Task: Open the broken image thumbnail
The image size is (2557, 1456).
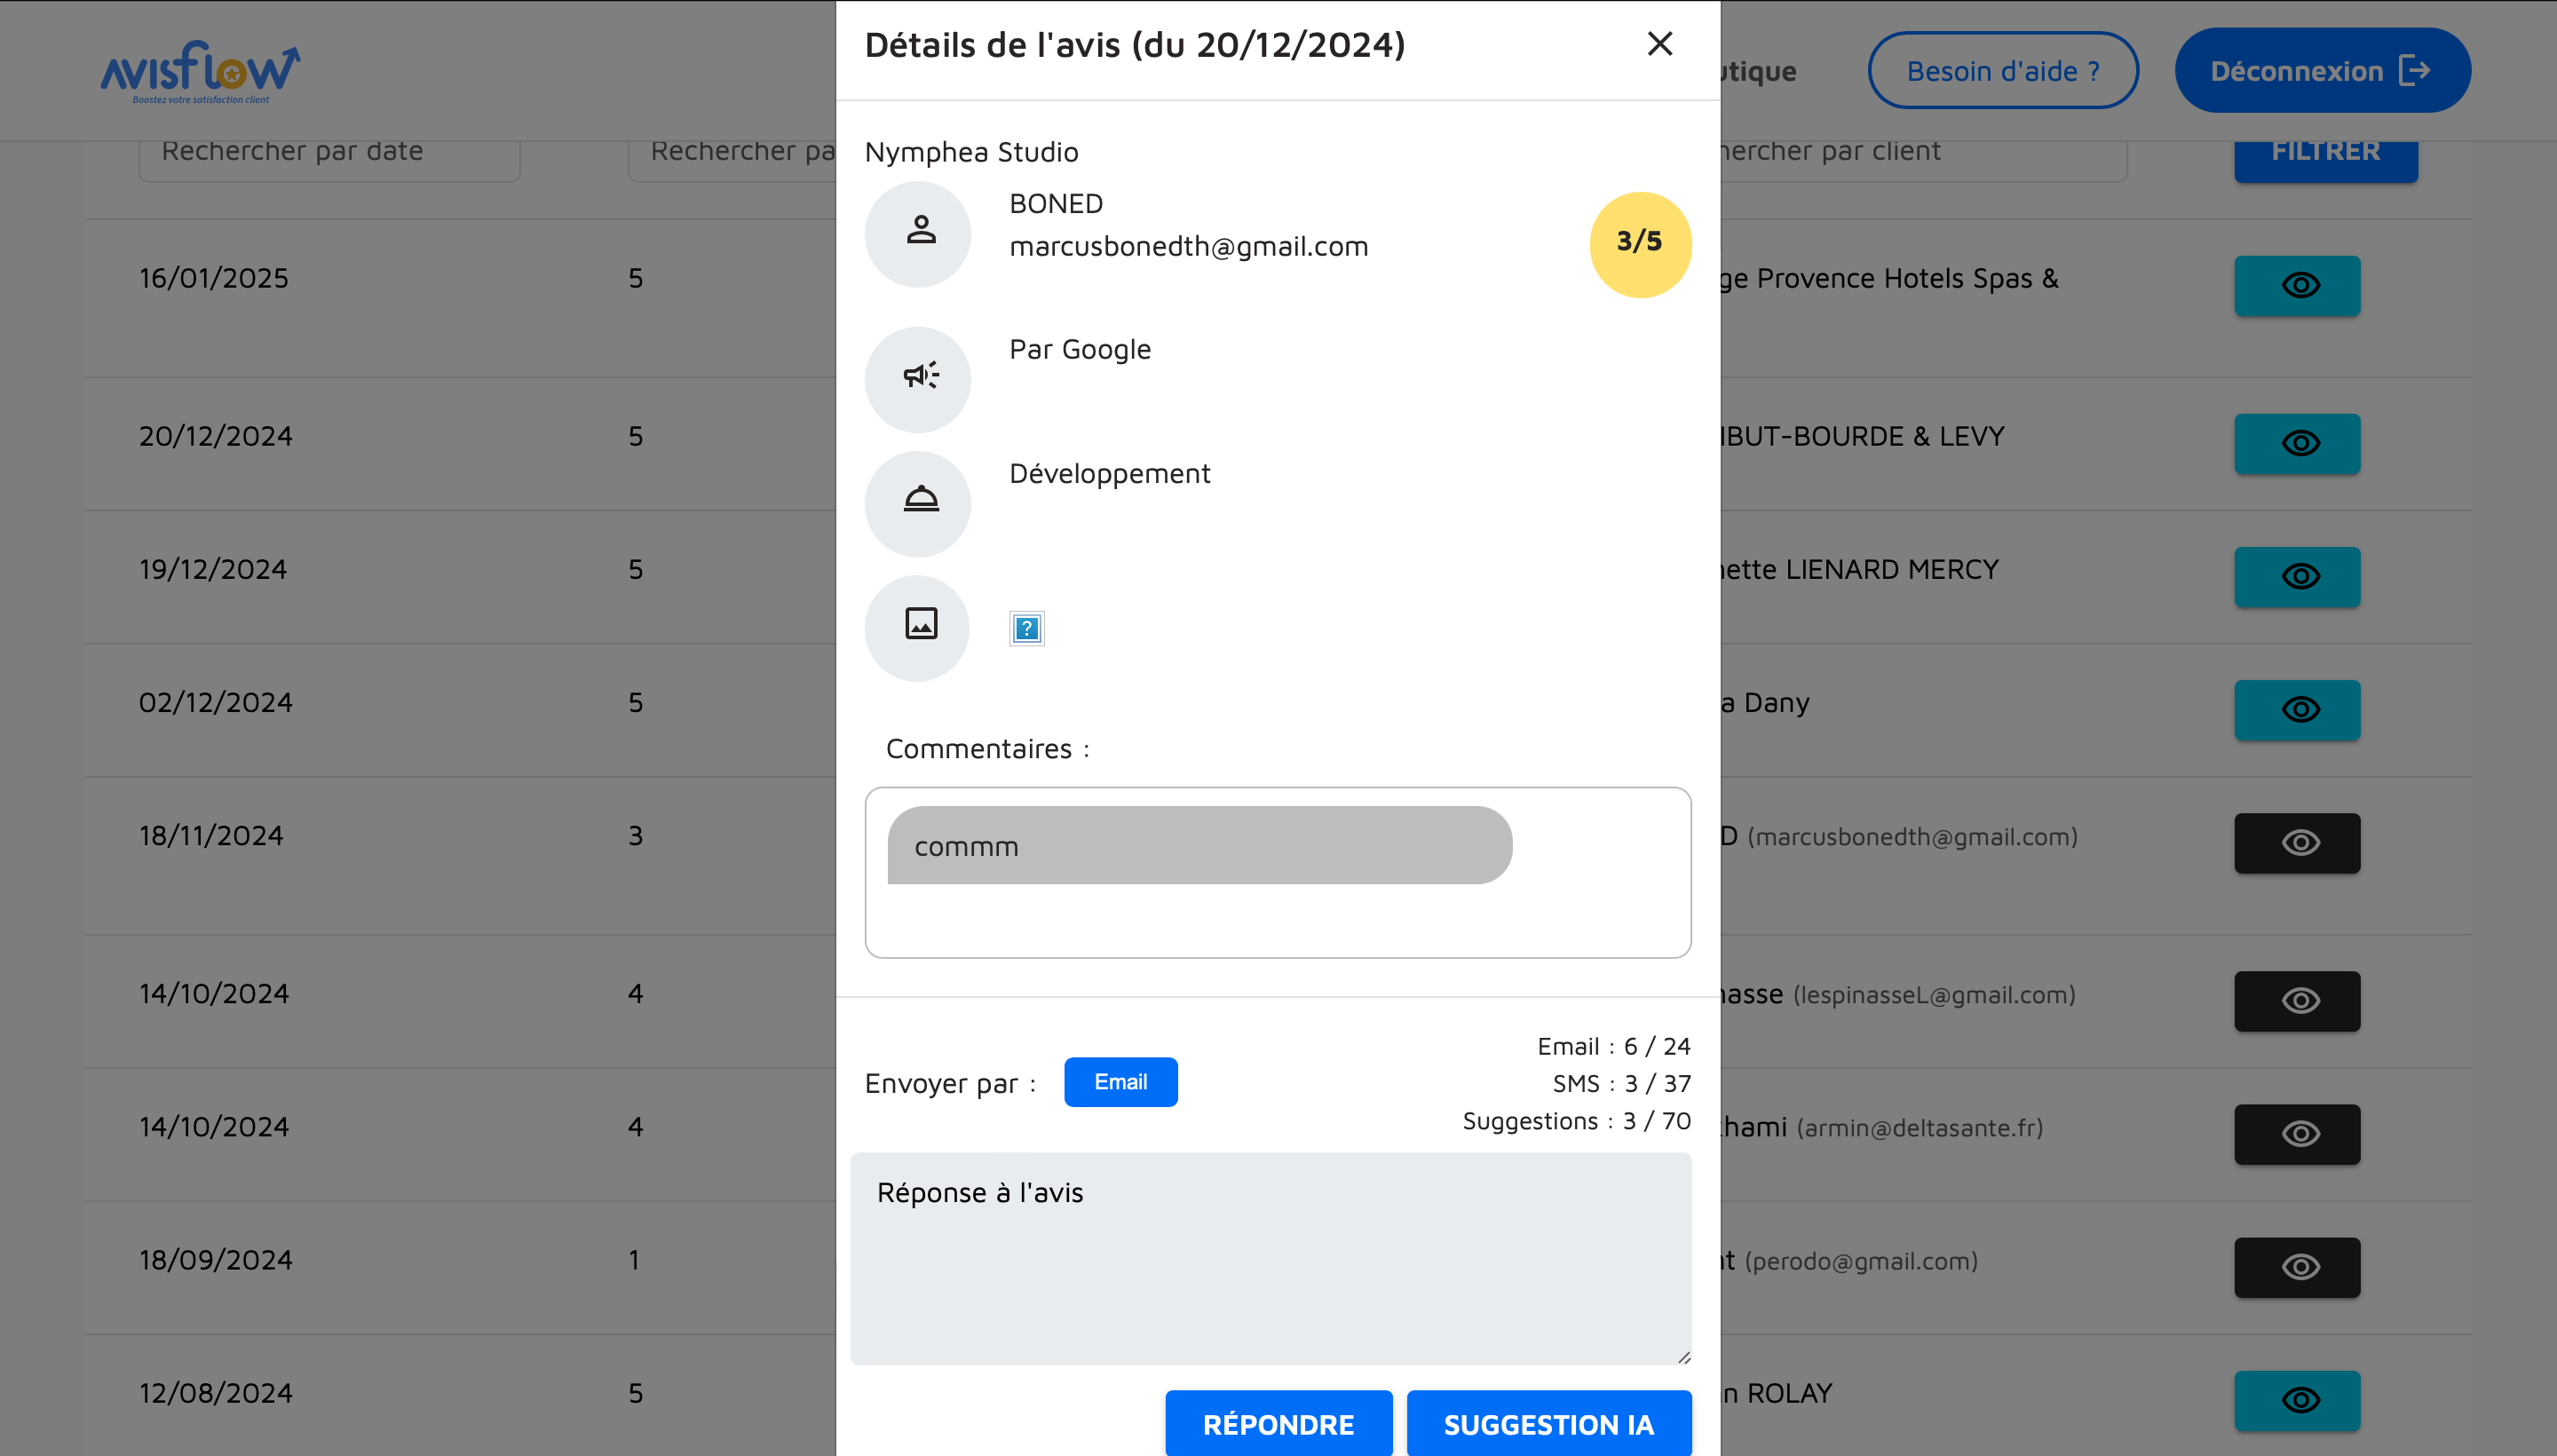Action: pos(1026,628)
